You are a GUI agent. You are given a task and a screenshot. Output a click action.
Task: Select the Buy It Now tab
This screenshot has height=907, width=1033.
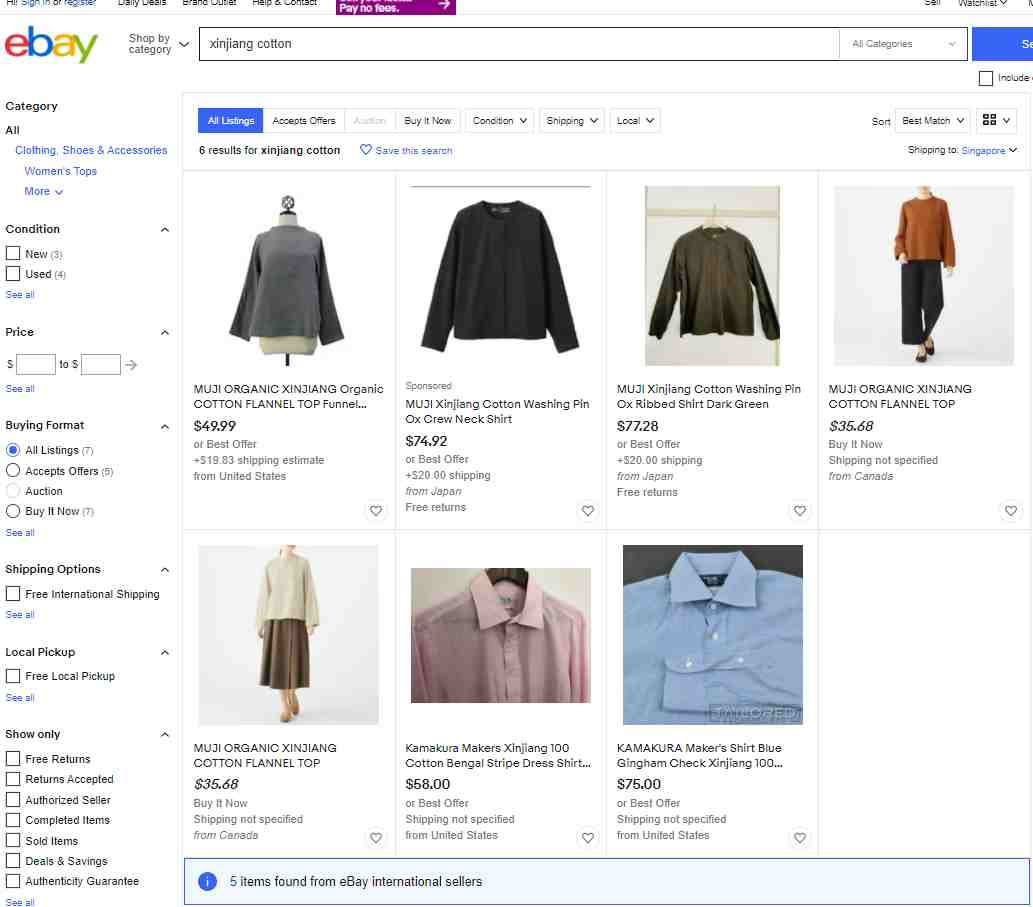click(428, 121)
